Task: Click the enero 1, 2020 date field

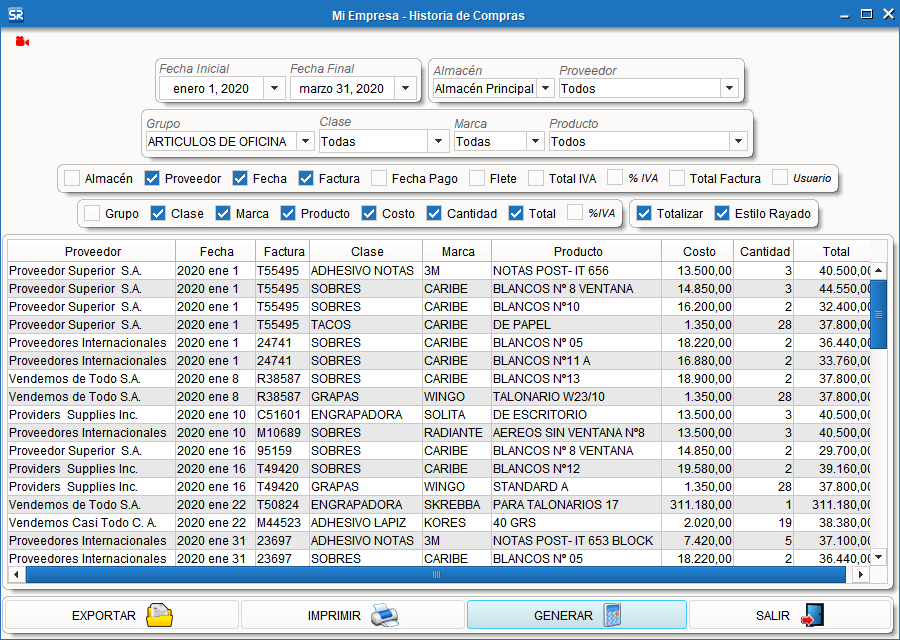Action: [x=211, y=88]
